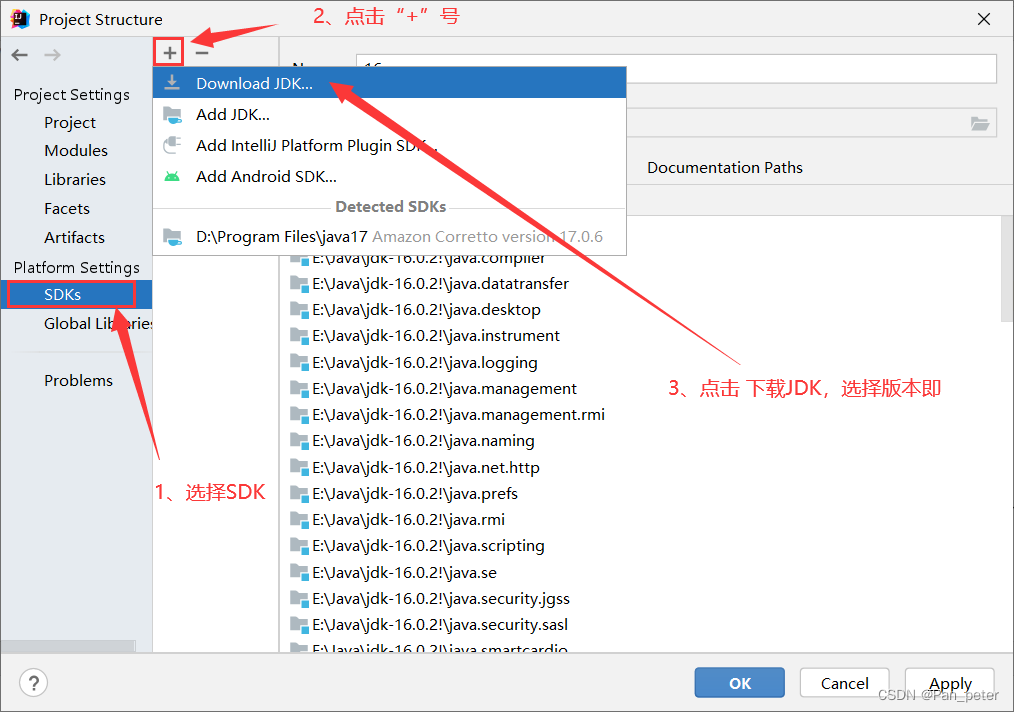Open Facets settings page
This screenshot has width=1014, height=712.
(x=67, y=209)
